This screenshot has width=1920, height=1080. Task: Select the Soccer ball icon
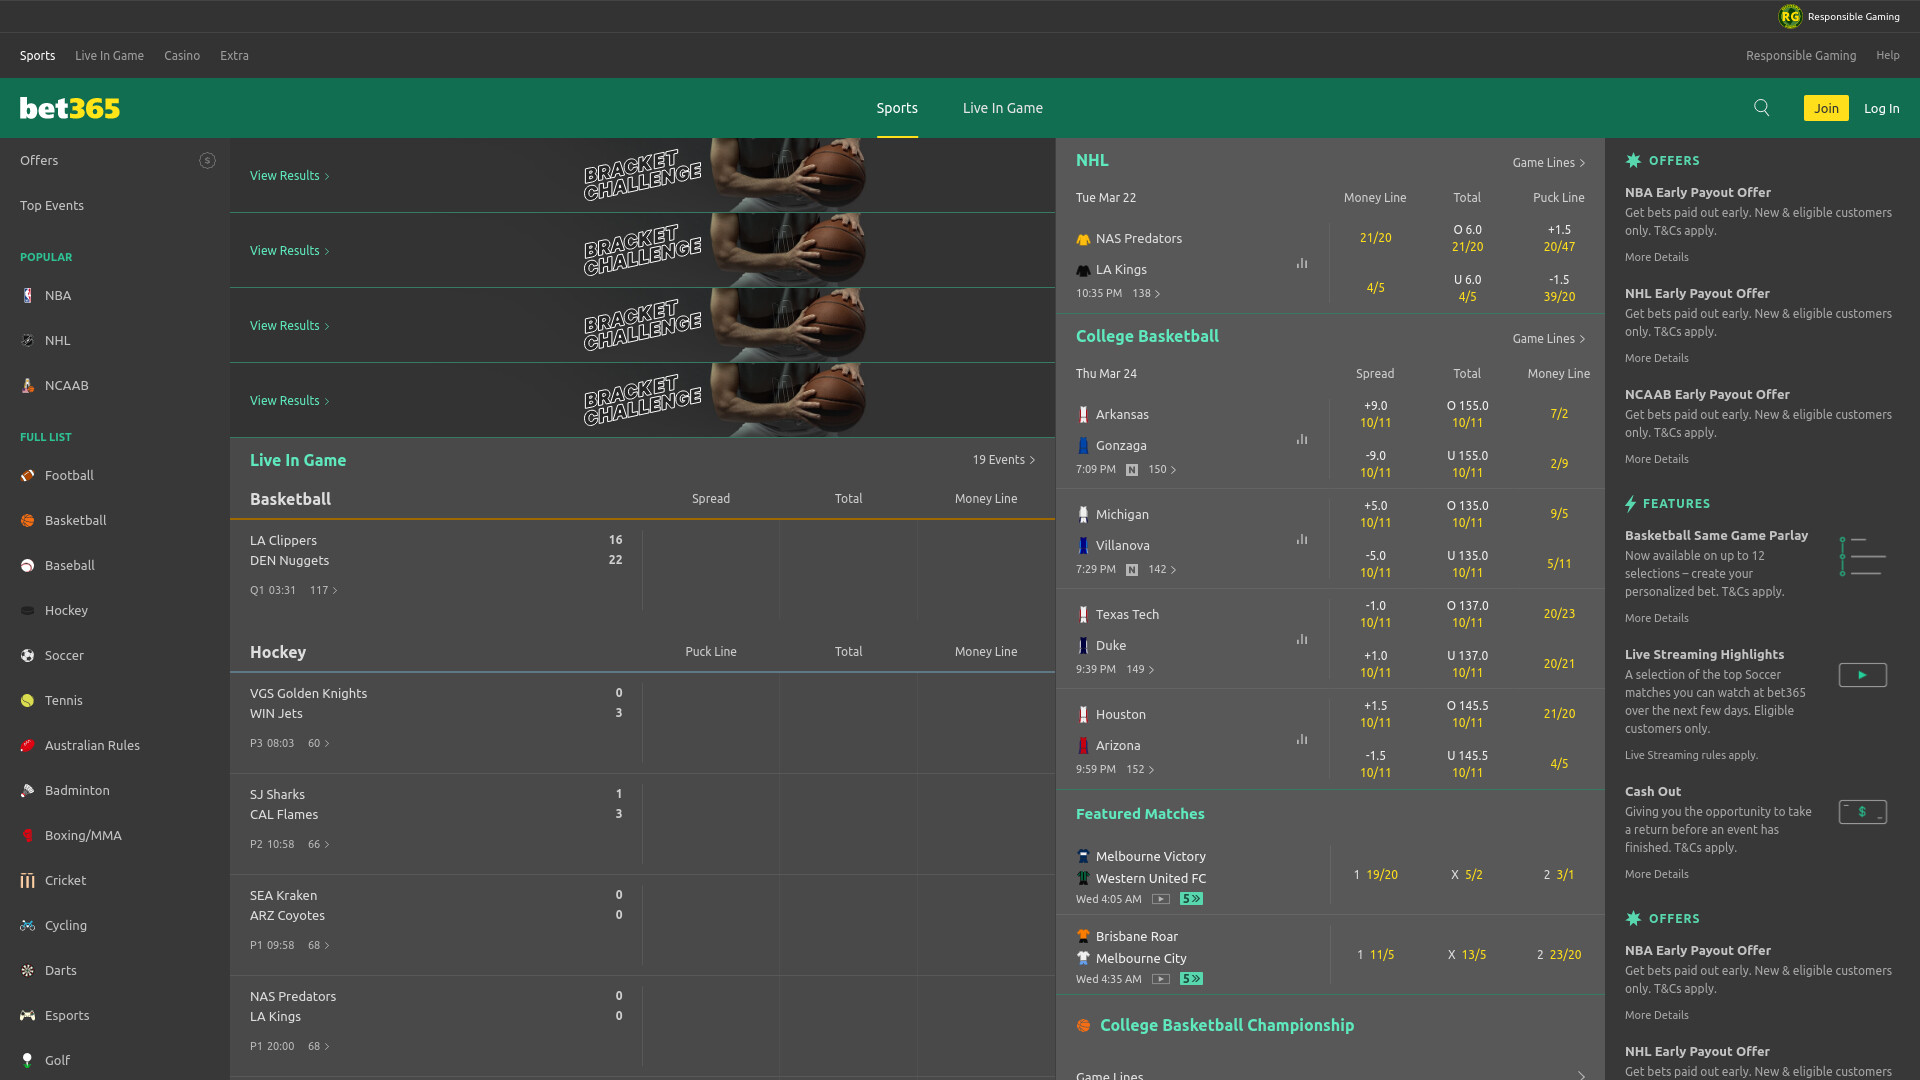click(x=28, y=655)
